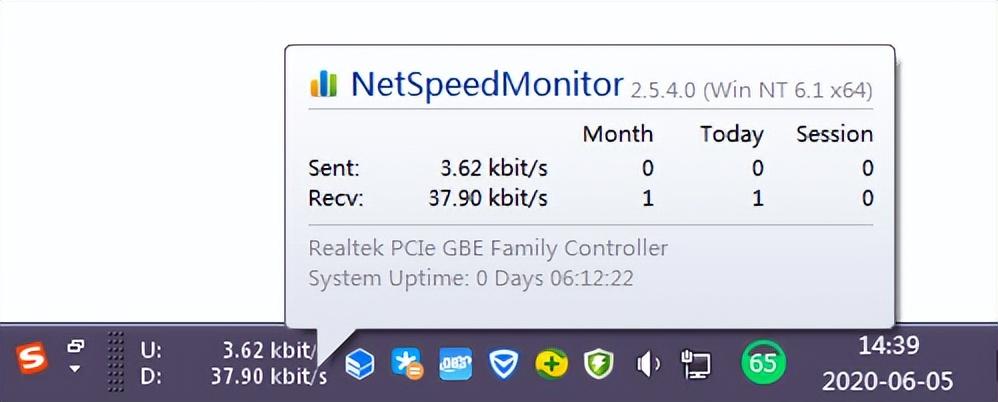This screenshot has height=402, width=998.
Task: Open the speaker volume icon
Action: point(648,364)
